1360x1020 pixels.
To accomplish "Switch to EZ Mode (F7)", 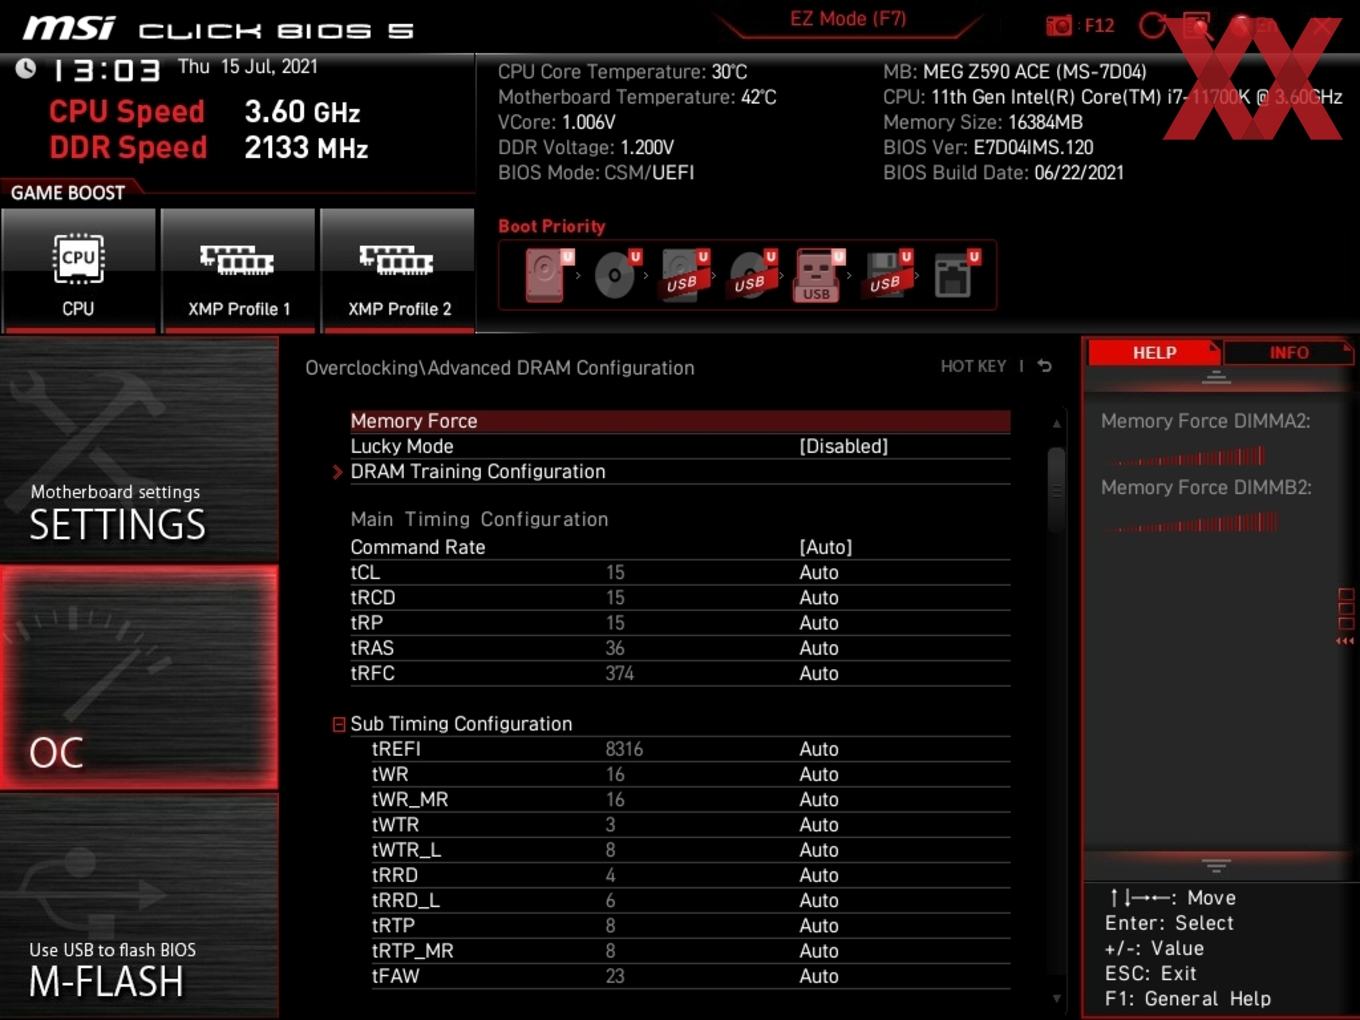I will (x=848, y=19).
